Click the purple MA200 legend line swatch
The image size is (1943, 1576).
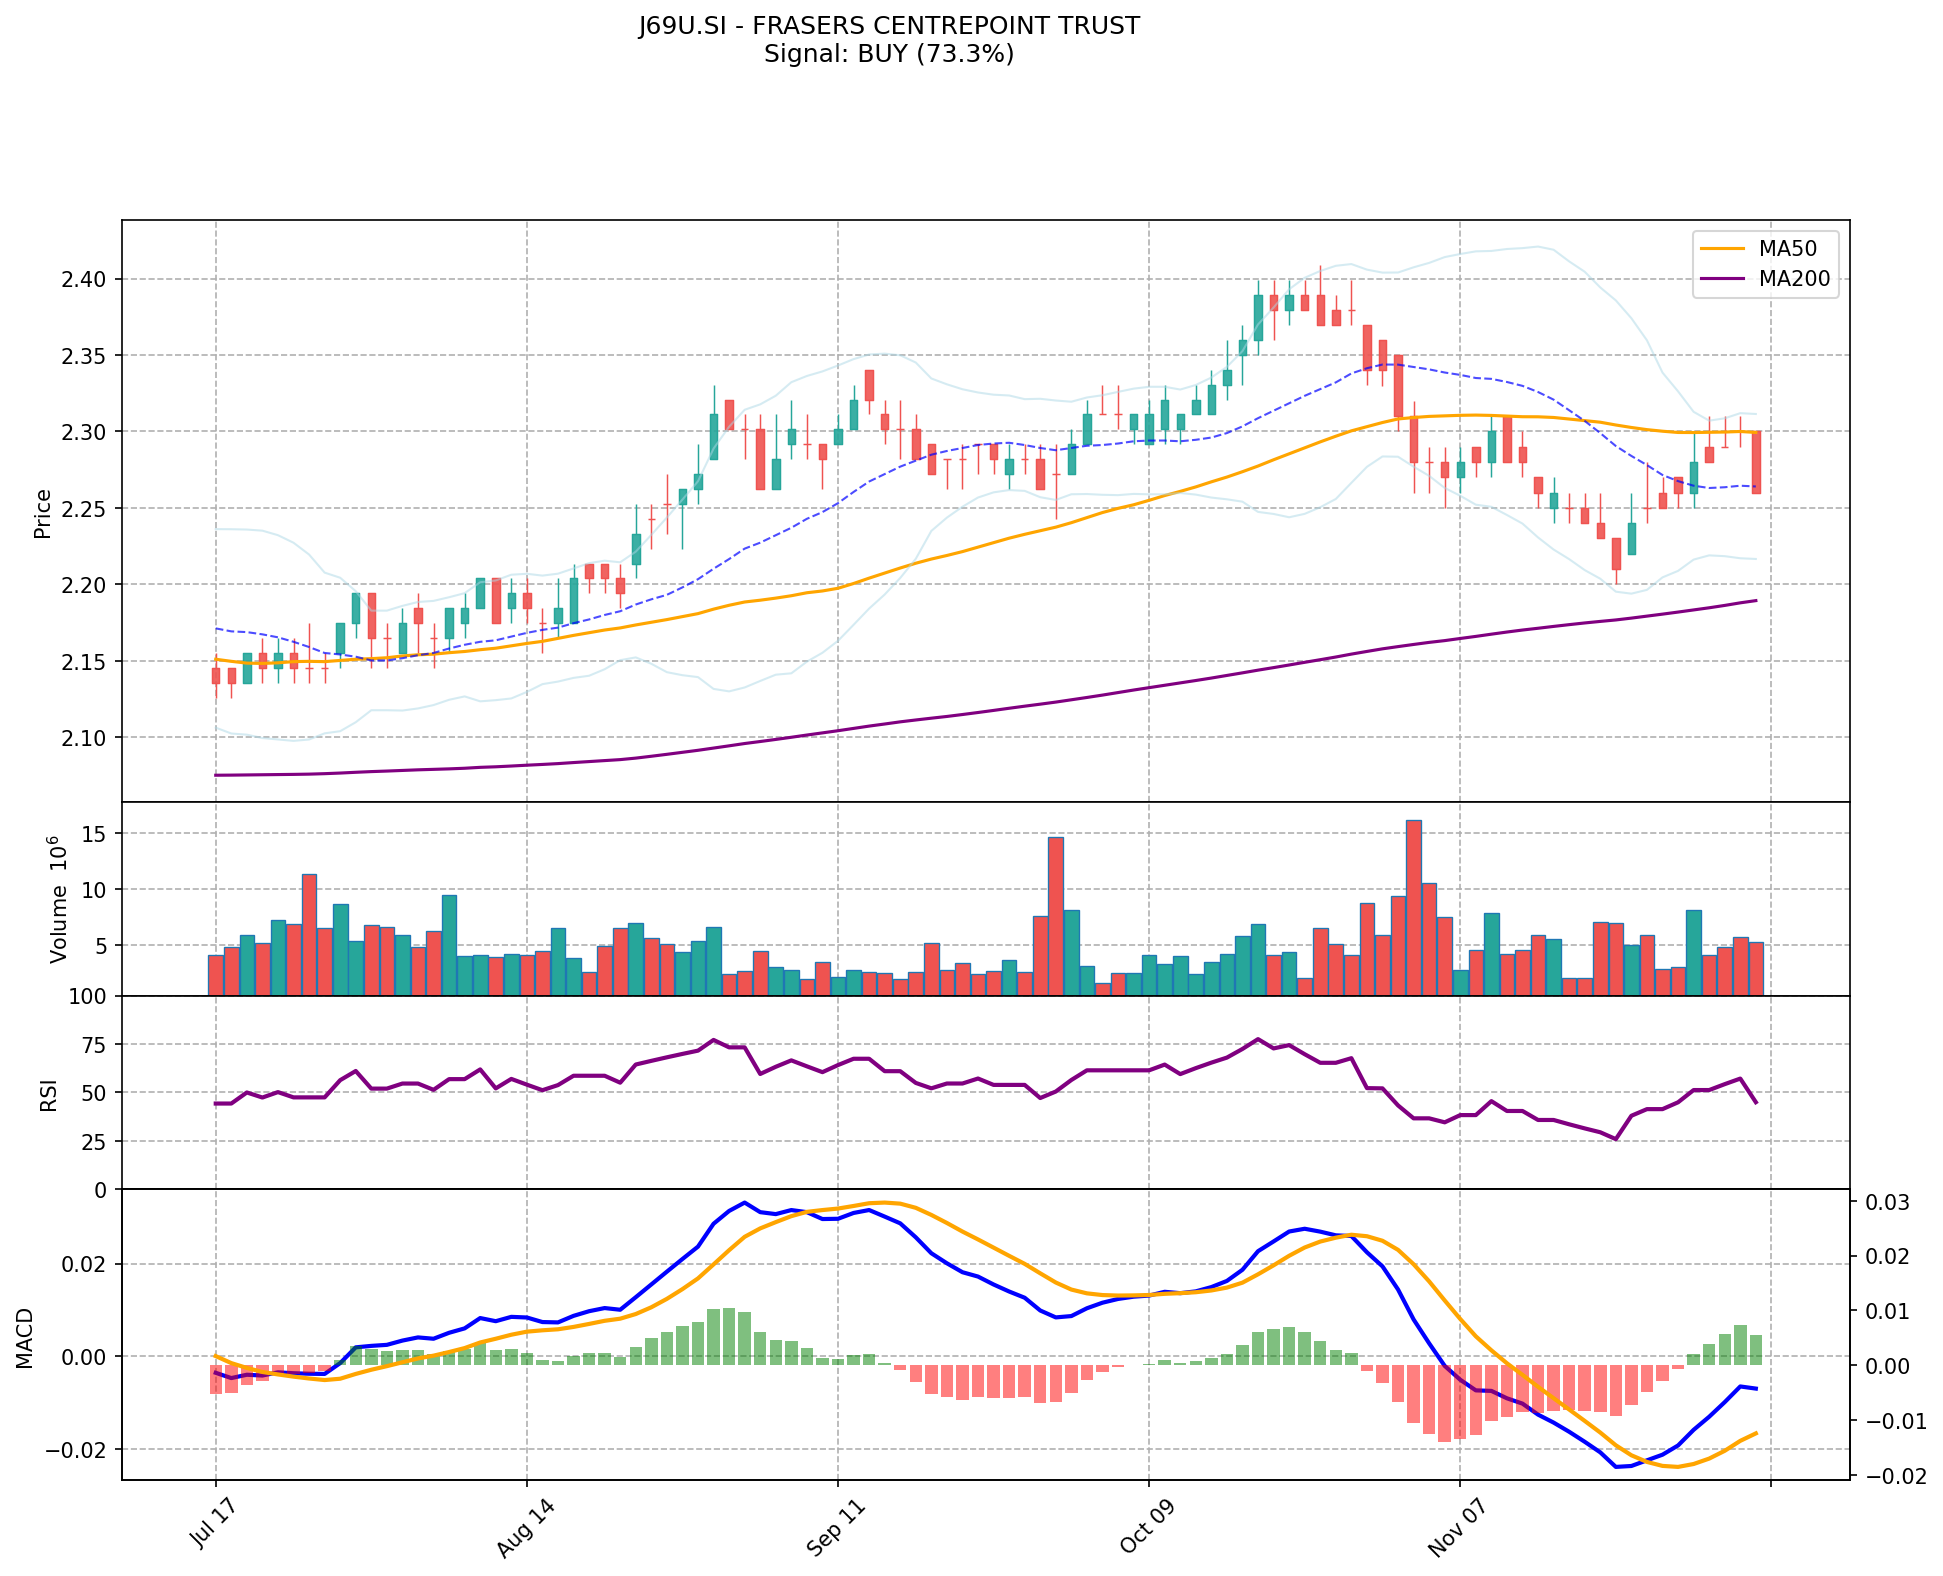tap(1722, 279)
